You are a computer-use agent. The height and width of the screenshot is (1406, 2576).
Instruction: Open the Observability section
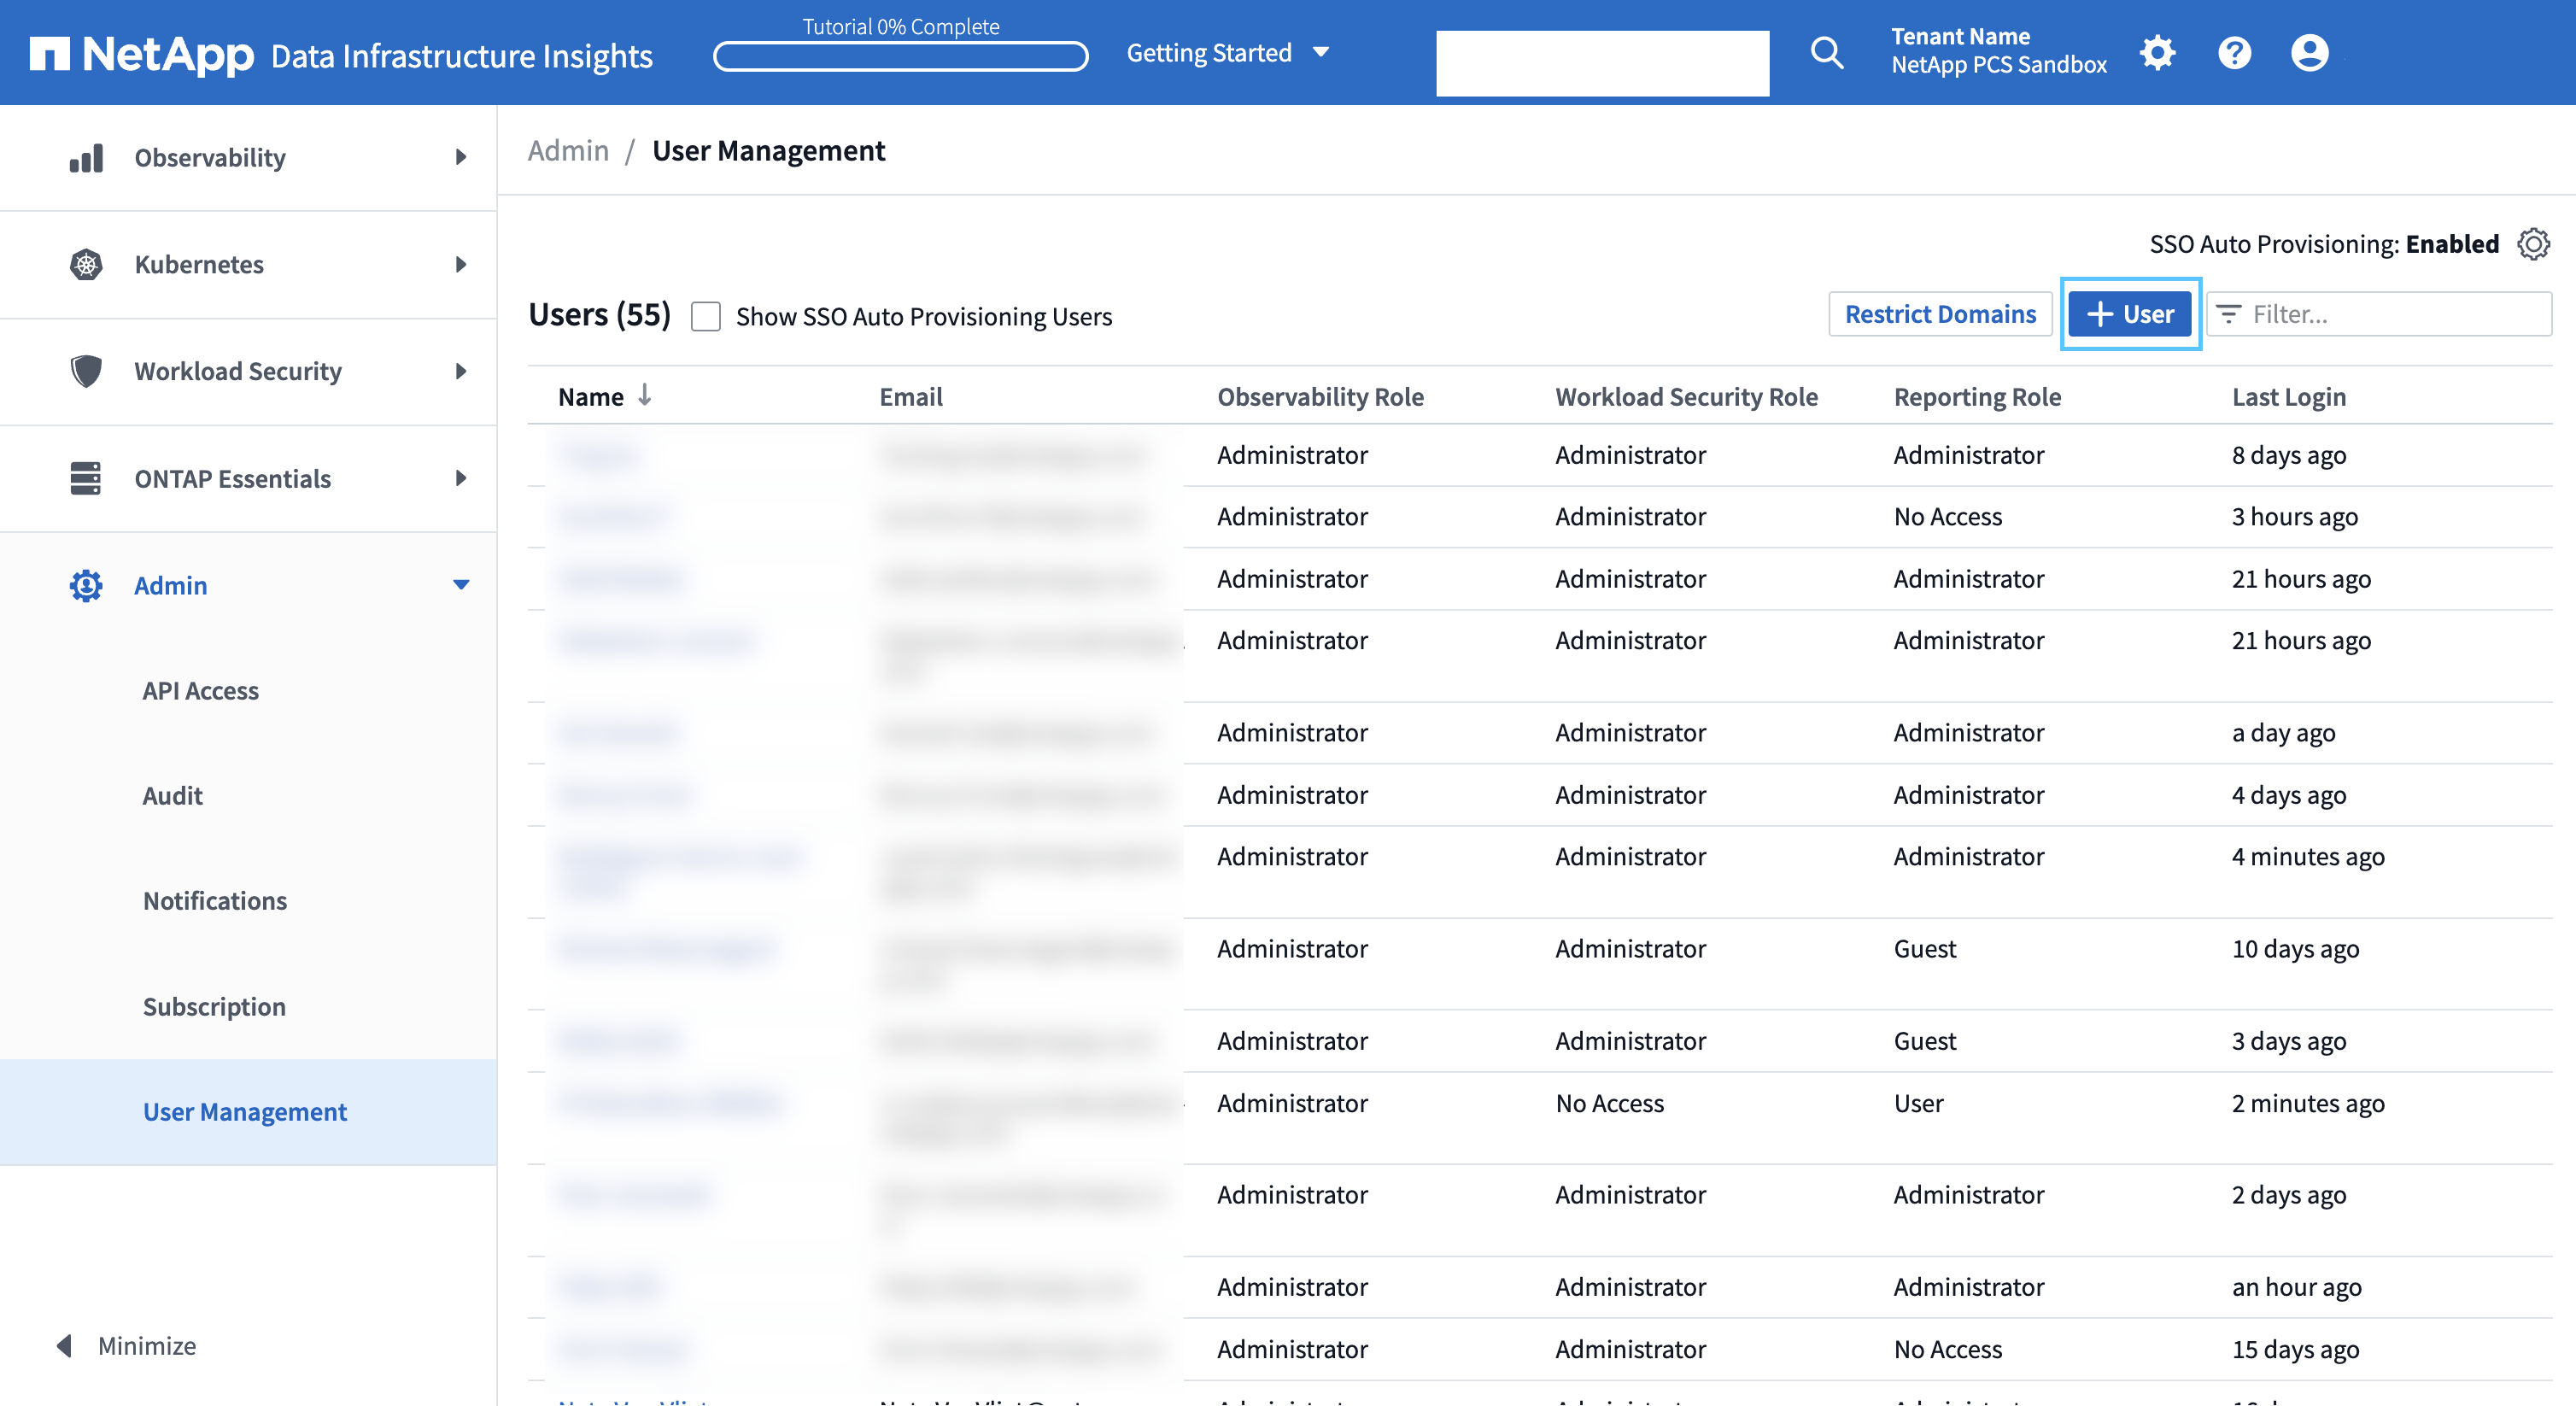coord(248,157)
